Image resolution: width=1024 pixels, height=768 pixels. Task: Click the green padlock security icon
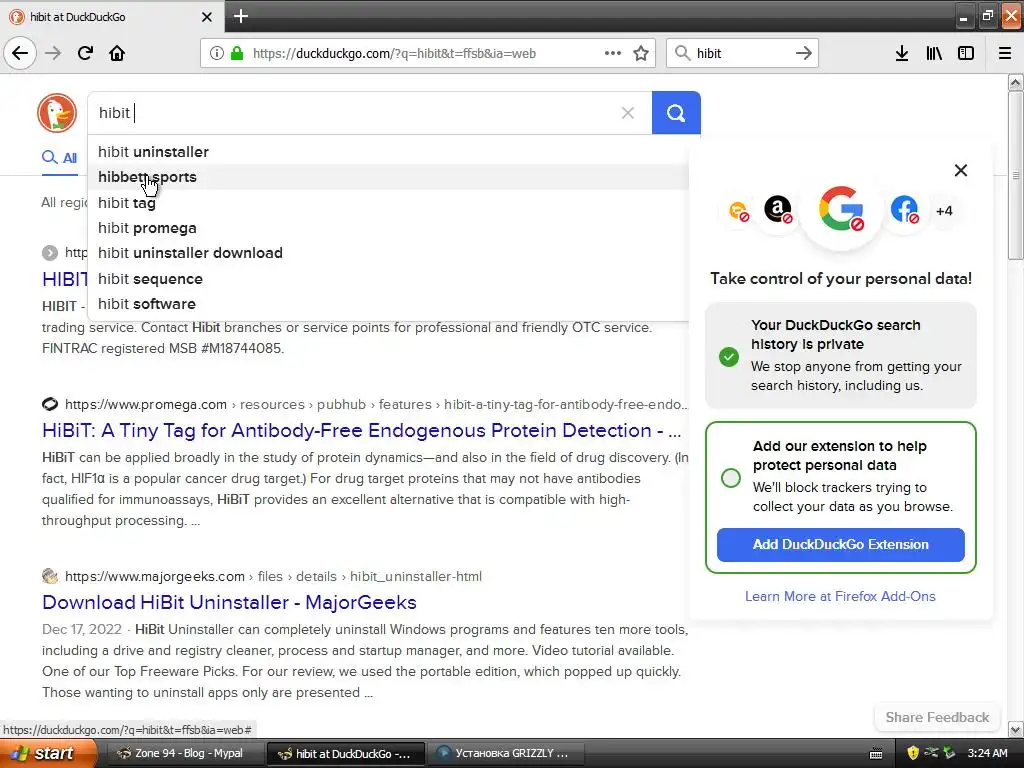pyautogui.click(x=237, y=53)
